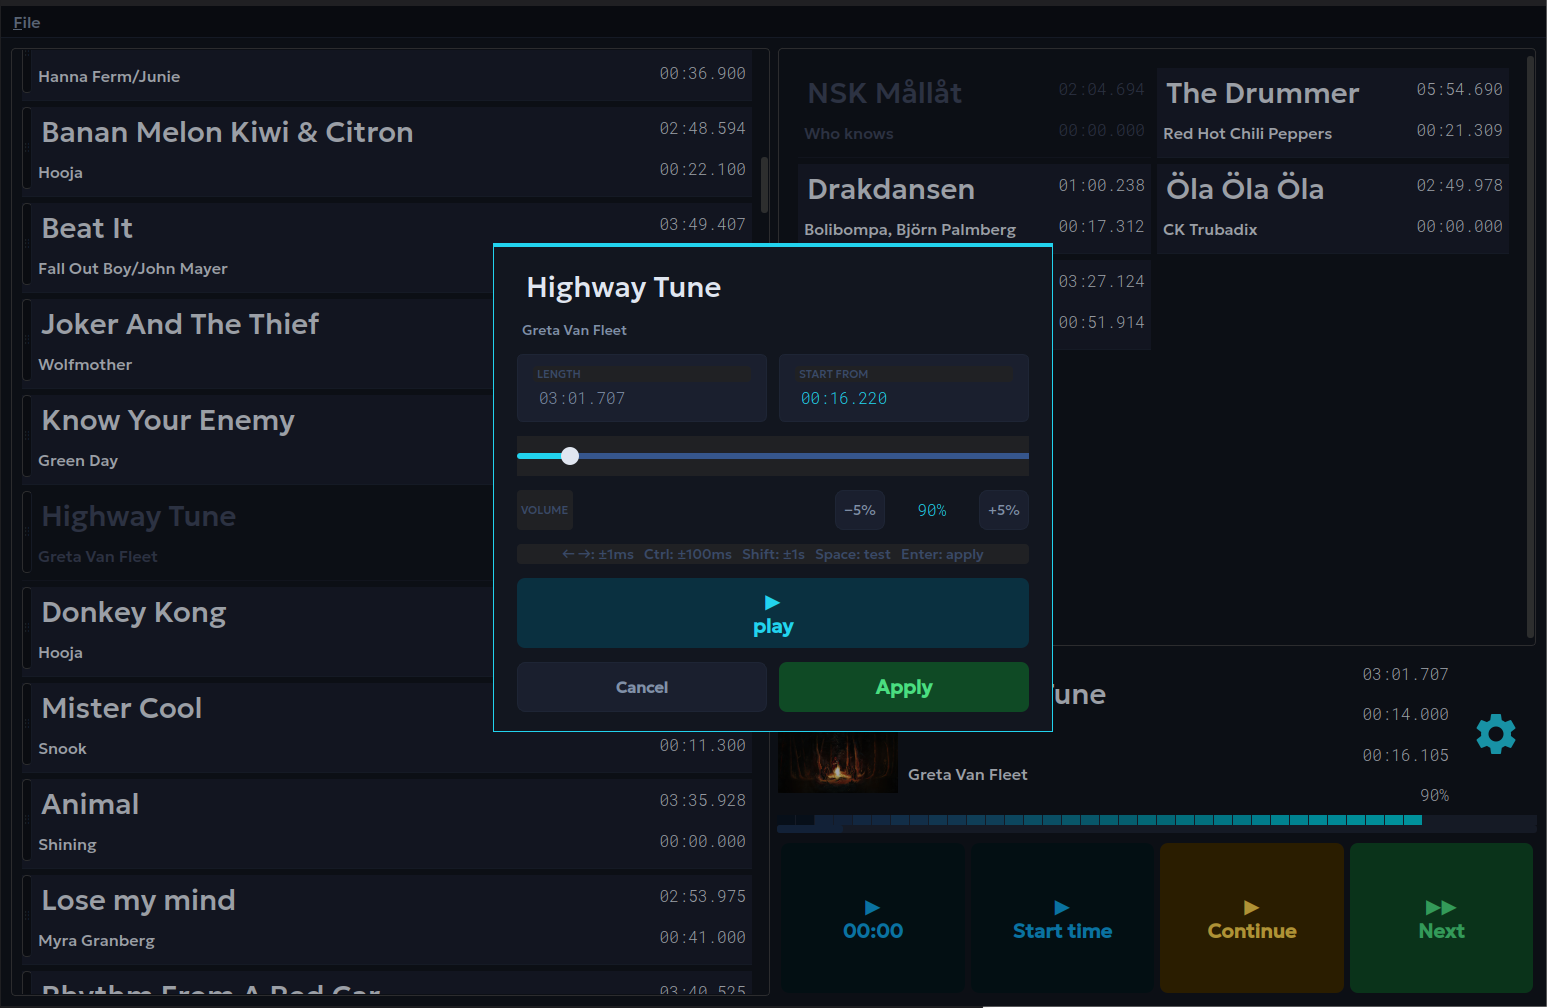
Task: Decrease volume with -5% button
Action: [860, 510]
